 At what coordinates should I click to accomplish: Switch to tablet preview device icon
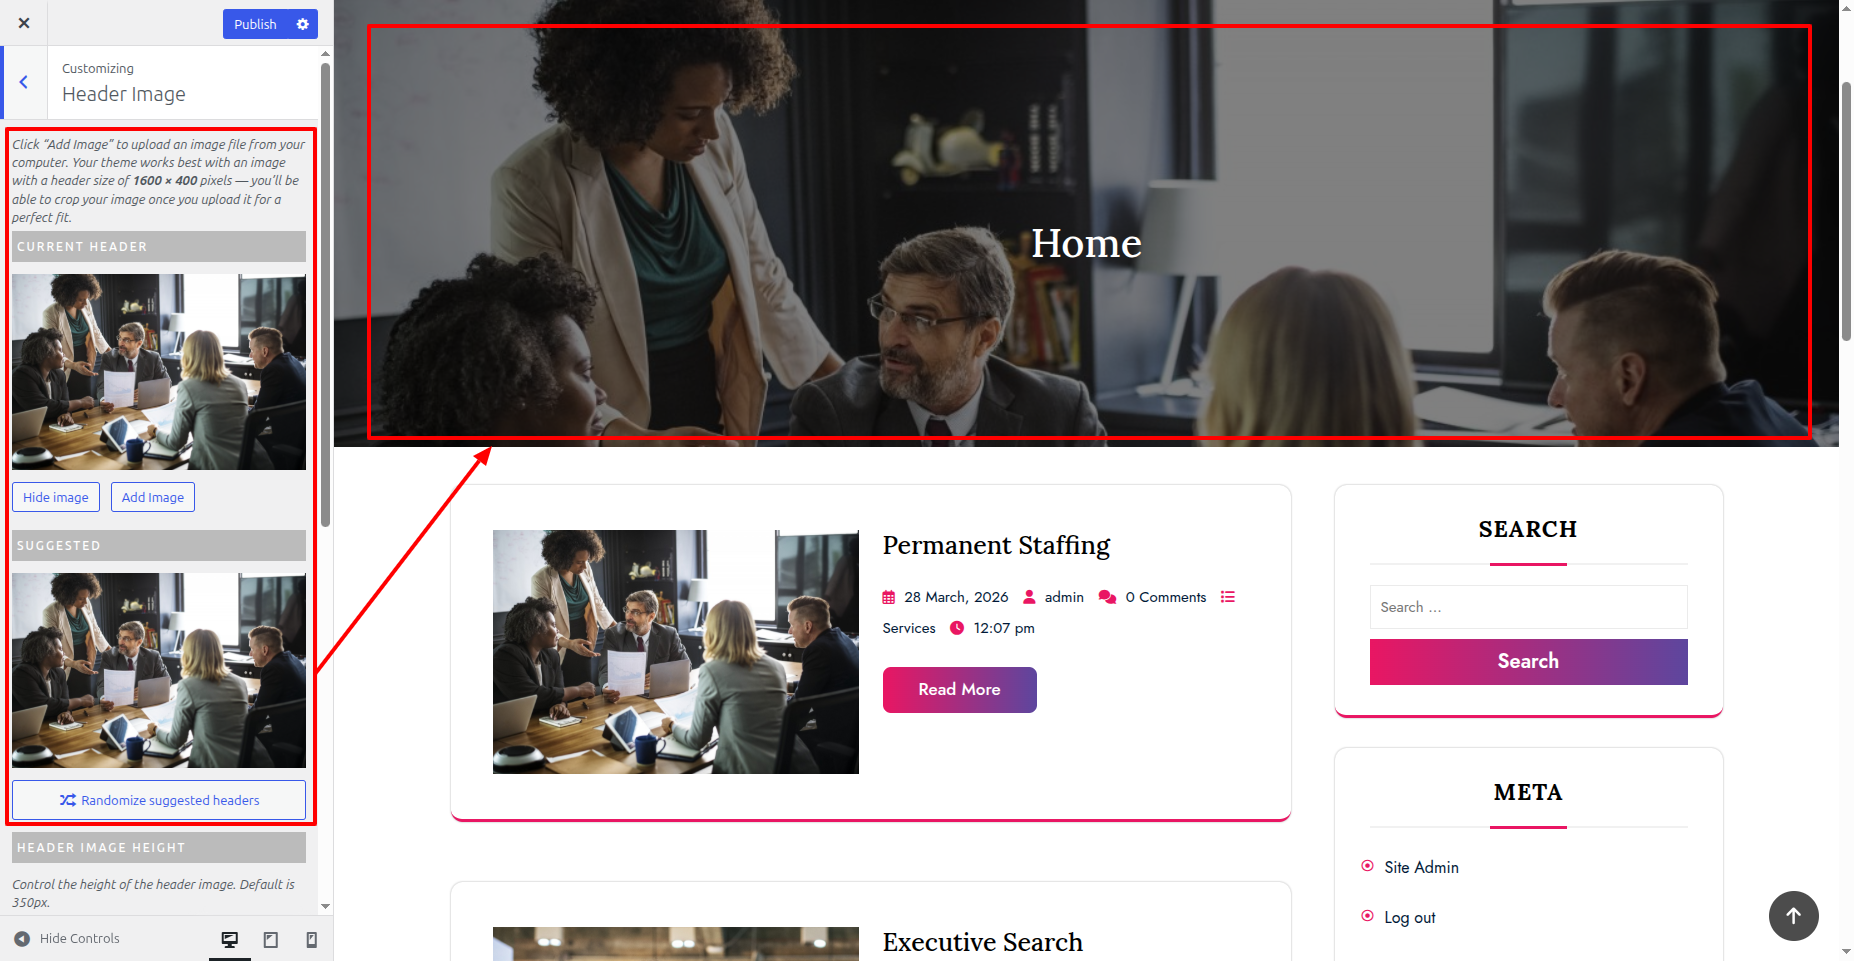click(271, 939)
